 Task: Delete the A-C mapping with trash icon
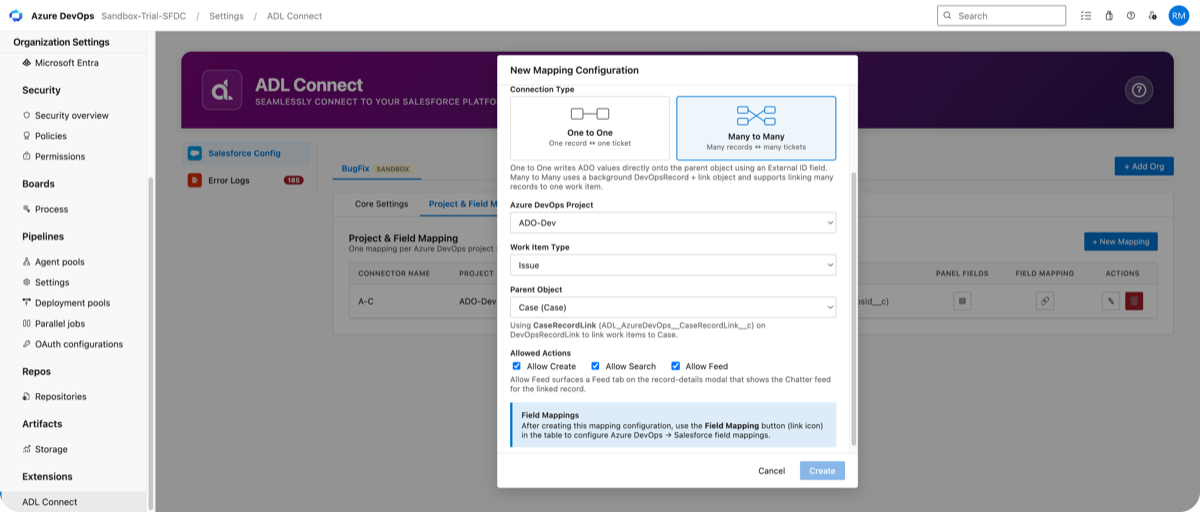[1134, 300]
